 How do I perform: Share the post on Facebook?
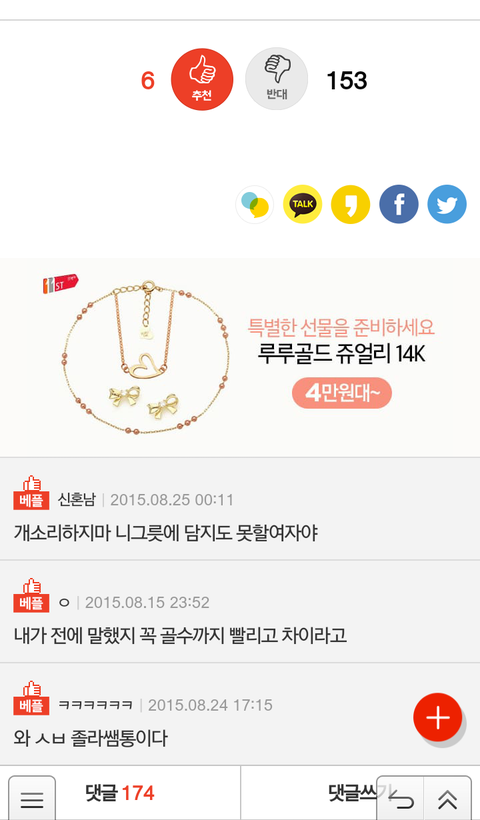[398, 204]
